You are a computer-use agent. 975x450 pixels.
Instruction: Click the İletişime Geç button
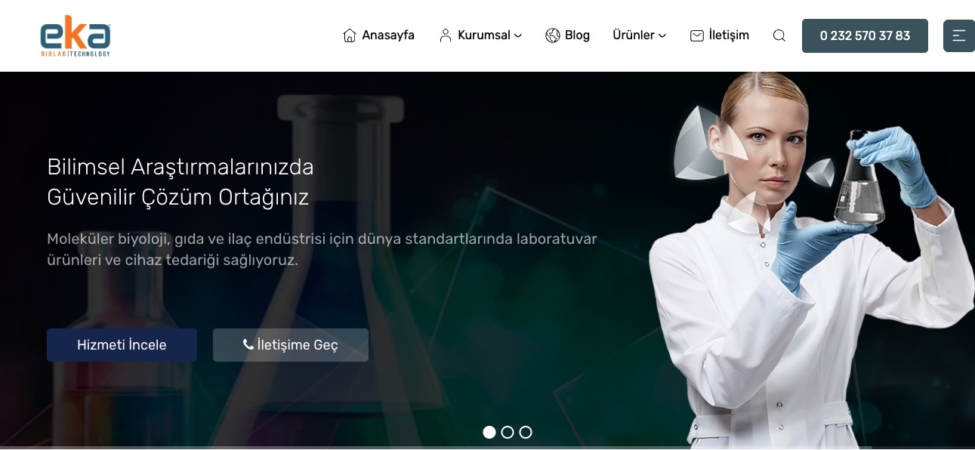coord(290,345)
